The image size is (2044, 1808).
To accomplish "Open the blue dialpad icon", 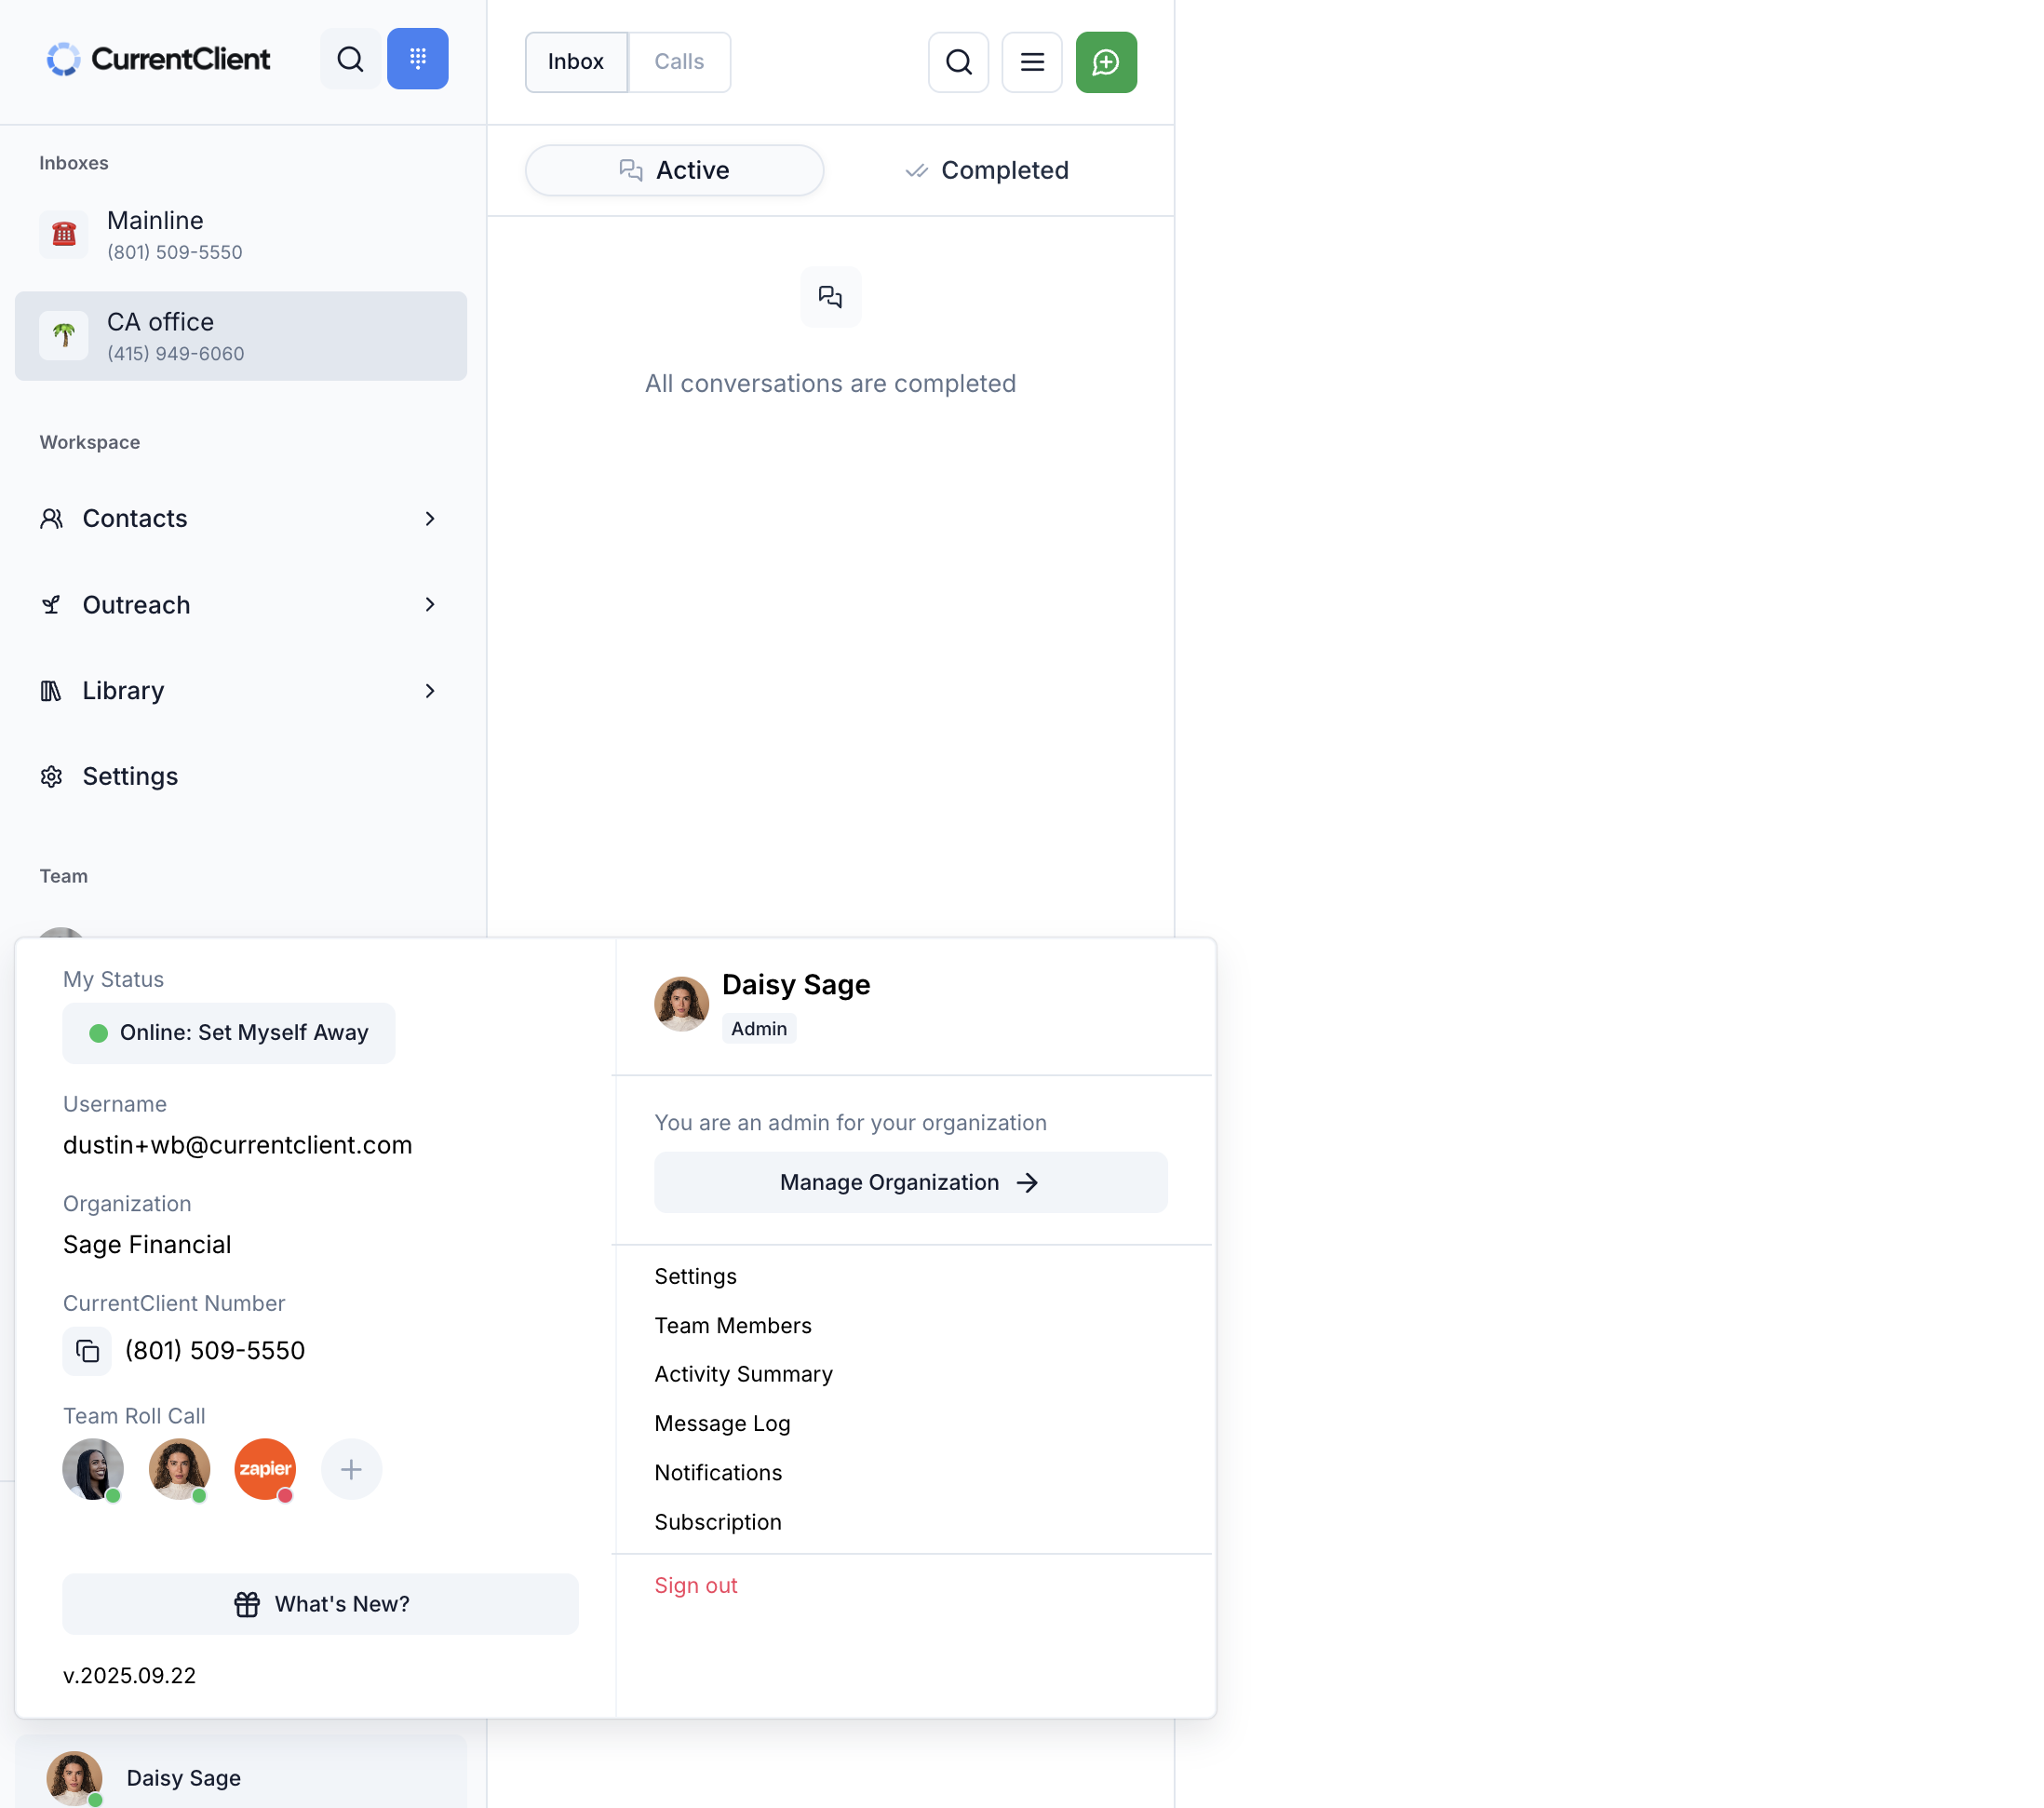I will pyautogui.click(x=417, y=60).
